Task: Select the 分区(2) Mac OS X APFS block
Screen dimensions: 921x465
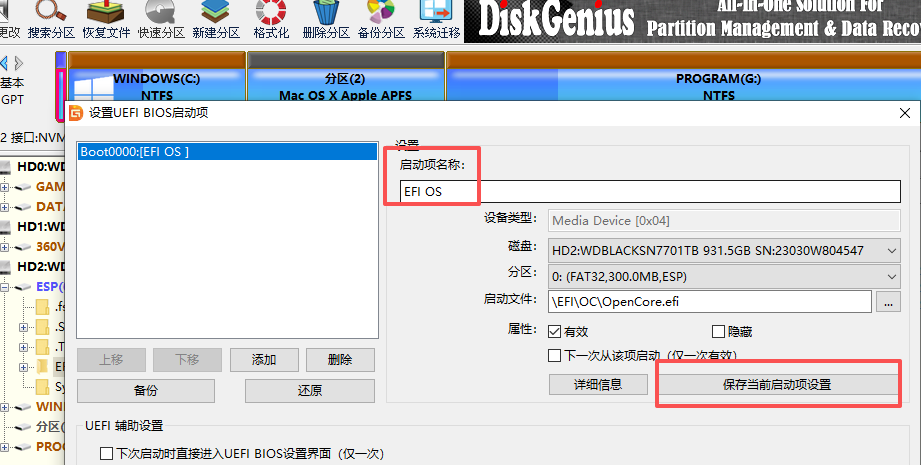Action: (x=345, y=77)
